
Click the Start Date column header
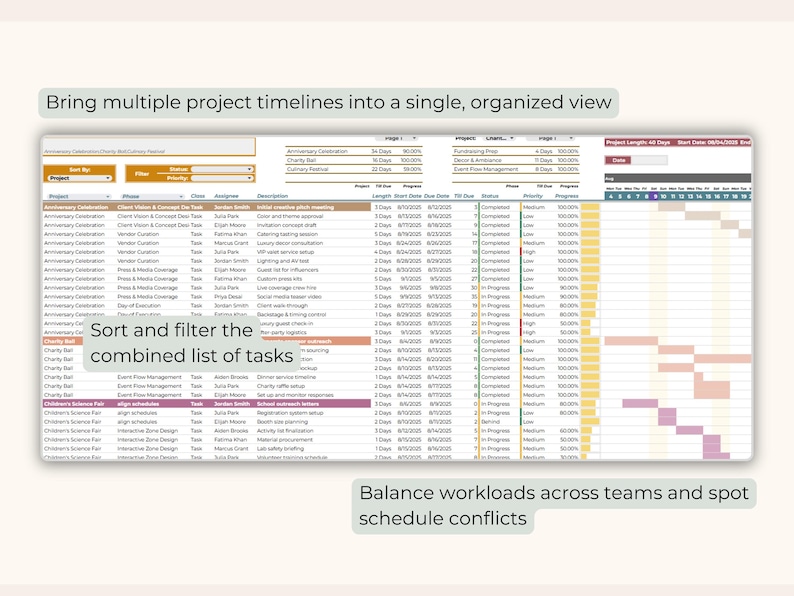tap(408, 196)
